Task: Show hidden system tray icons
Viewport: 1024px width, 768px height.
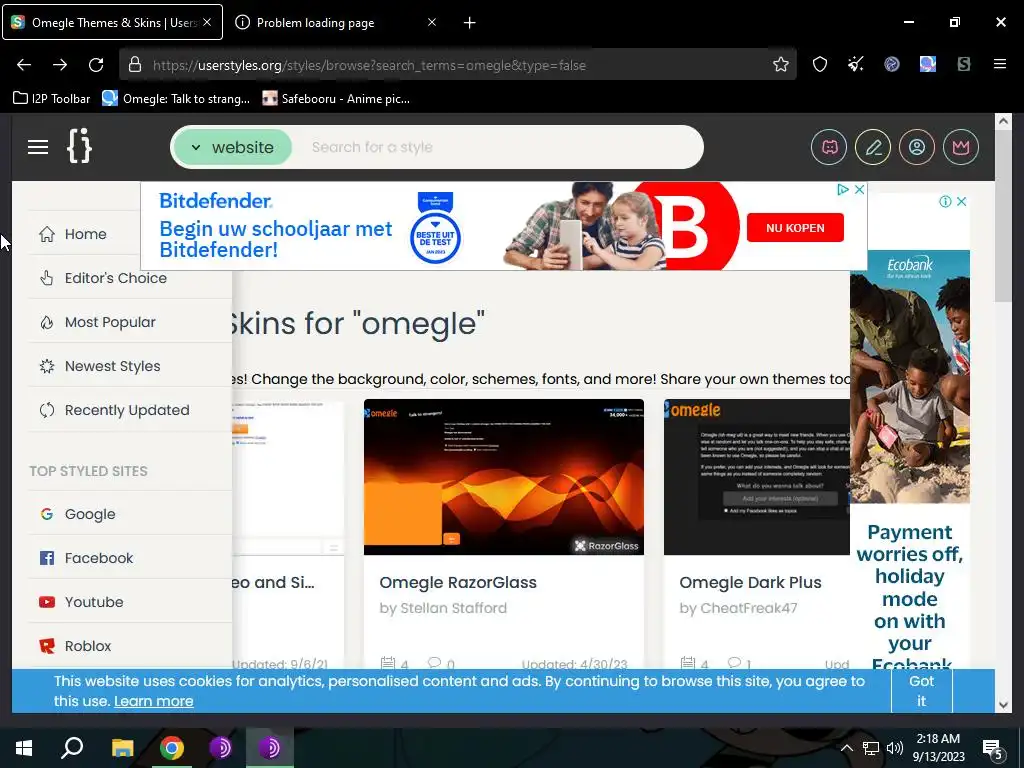Action: 846,748
